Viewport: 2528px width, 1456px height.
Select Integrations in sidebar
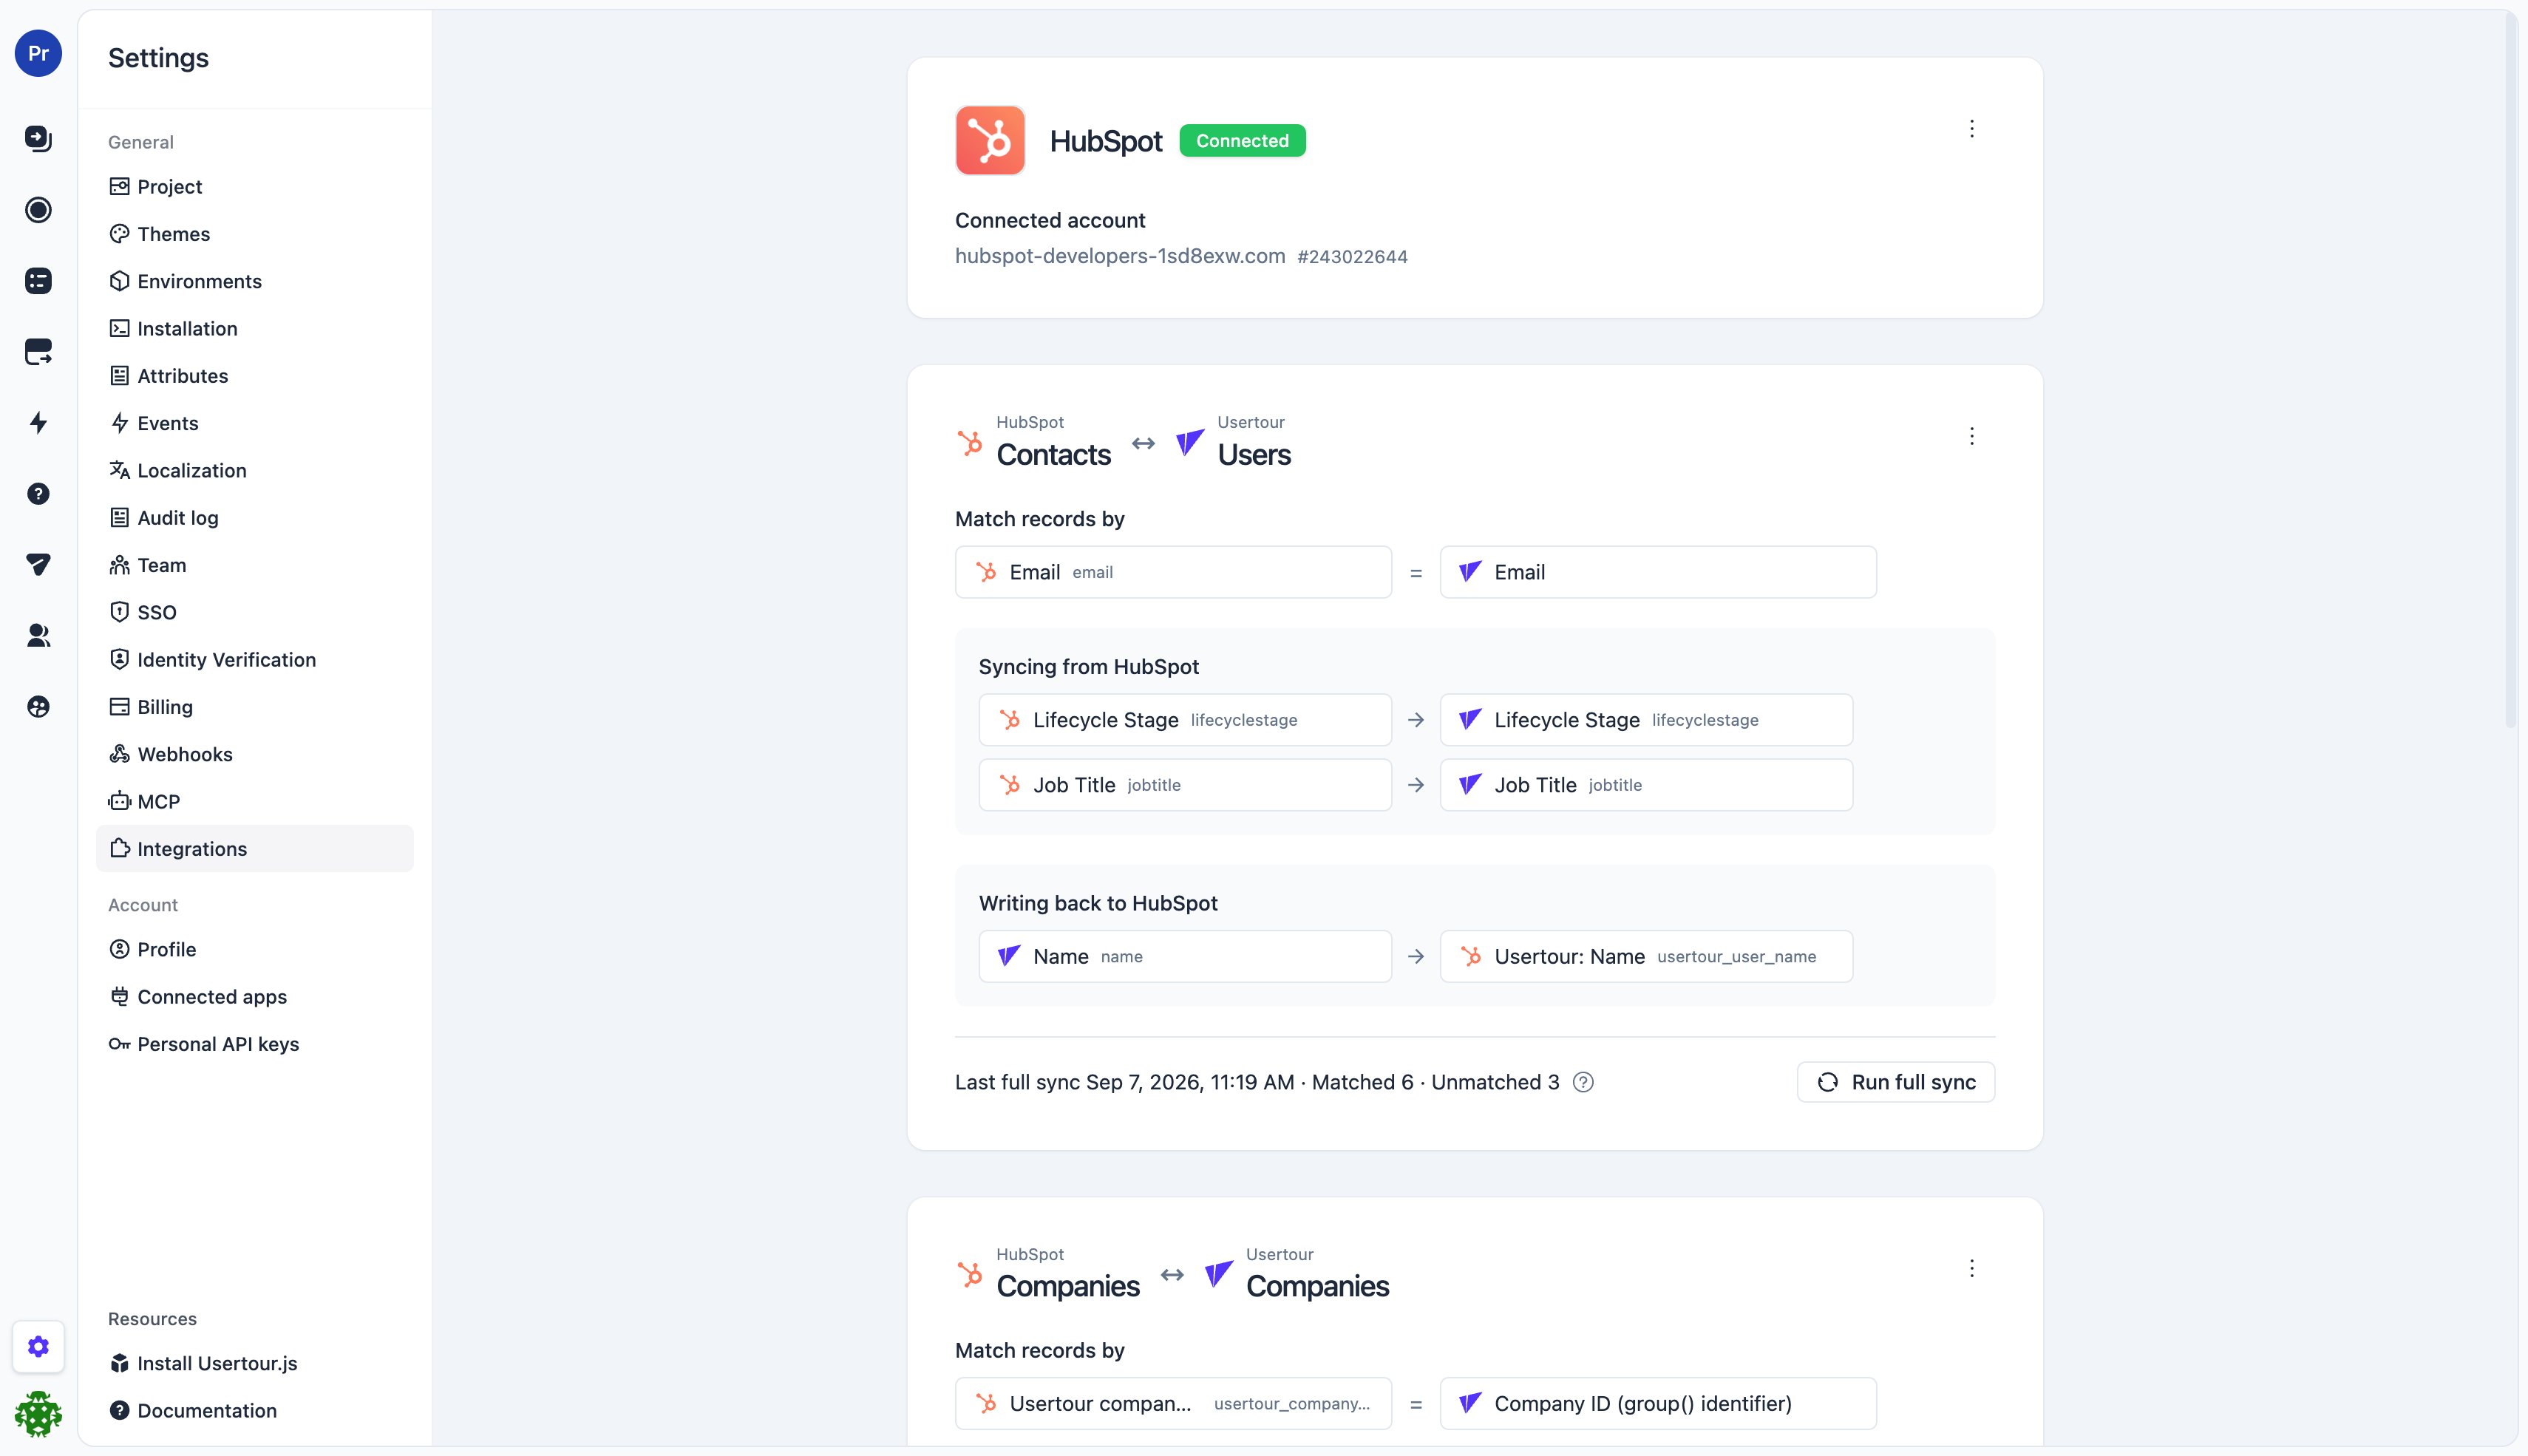click(254, 848)
